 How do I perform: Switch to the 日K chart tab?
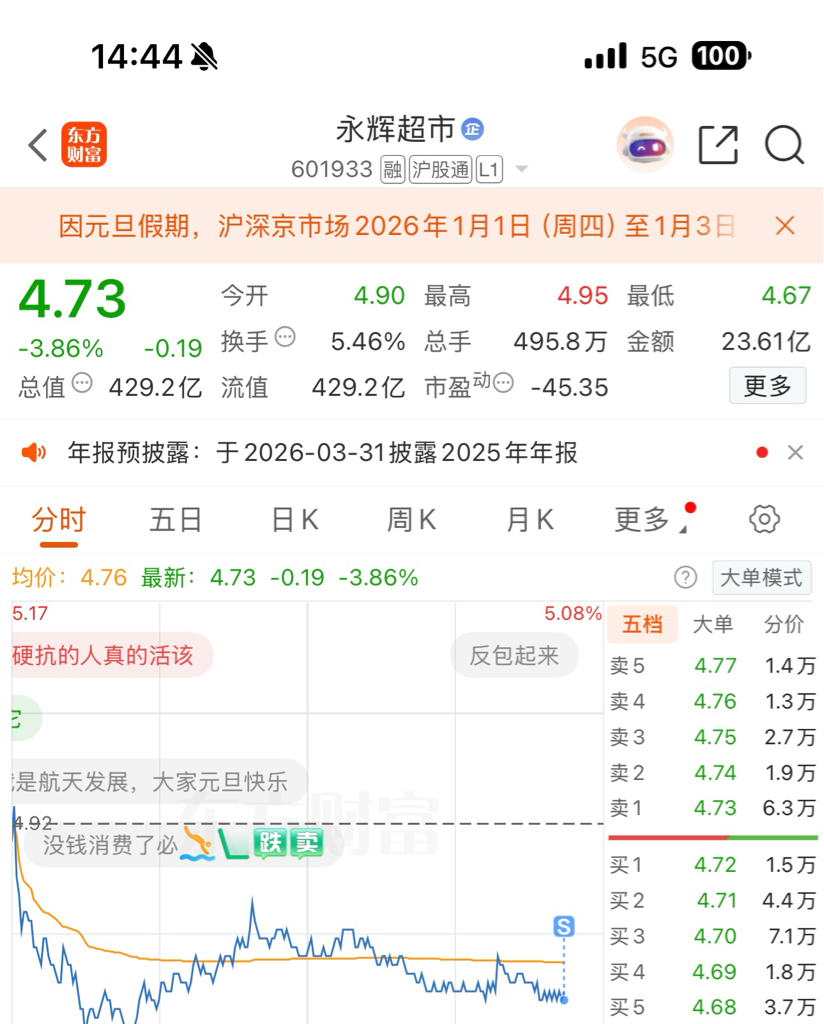[294, 520]
